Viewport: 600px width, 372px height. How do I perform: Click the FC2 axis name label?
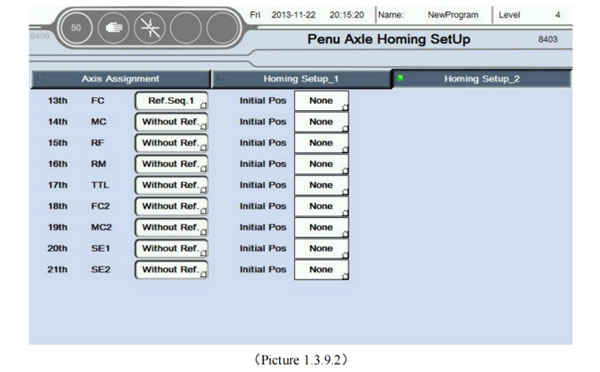[x=100, y=206]
